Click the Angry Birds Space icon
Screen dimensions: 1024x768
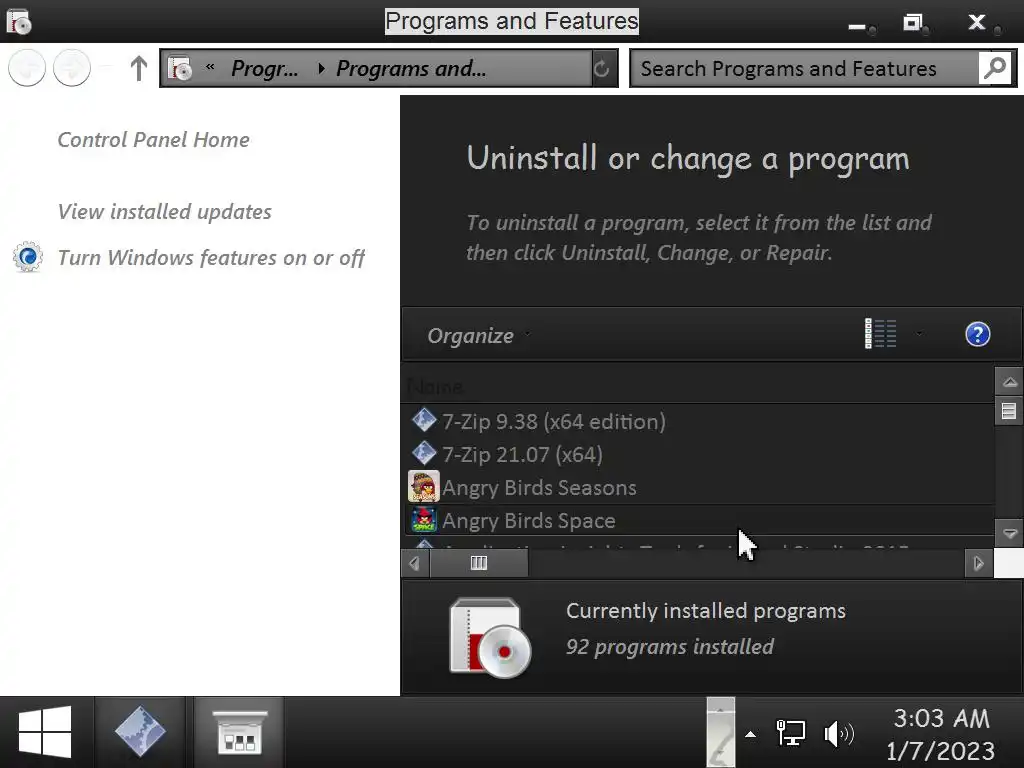(x=424, y=520)
